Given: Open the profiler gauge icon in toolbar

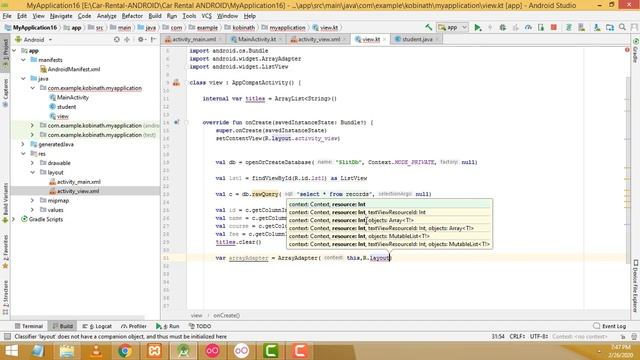Looking at the screenshot, I should pyautogui.click(x=528, y=27).
